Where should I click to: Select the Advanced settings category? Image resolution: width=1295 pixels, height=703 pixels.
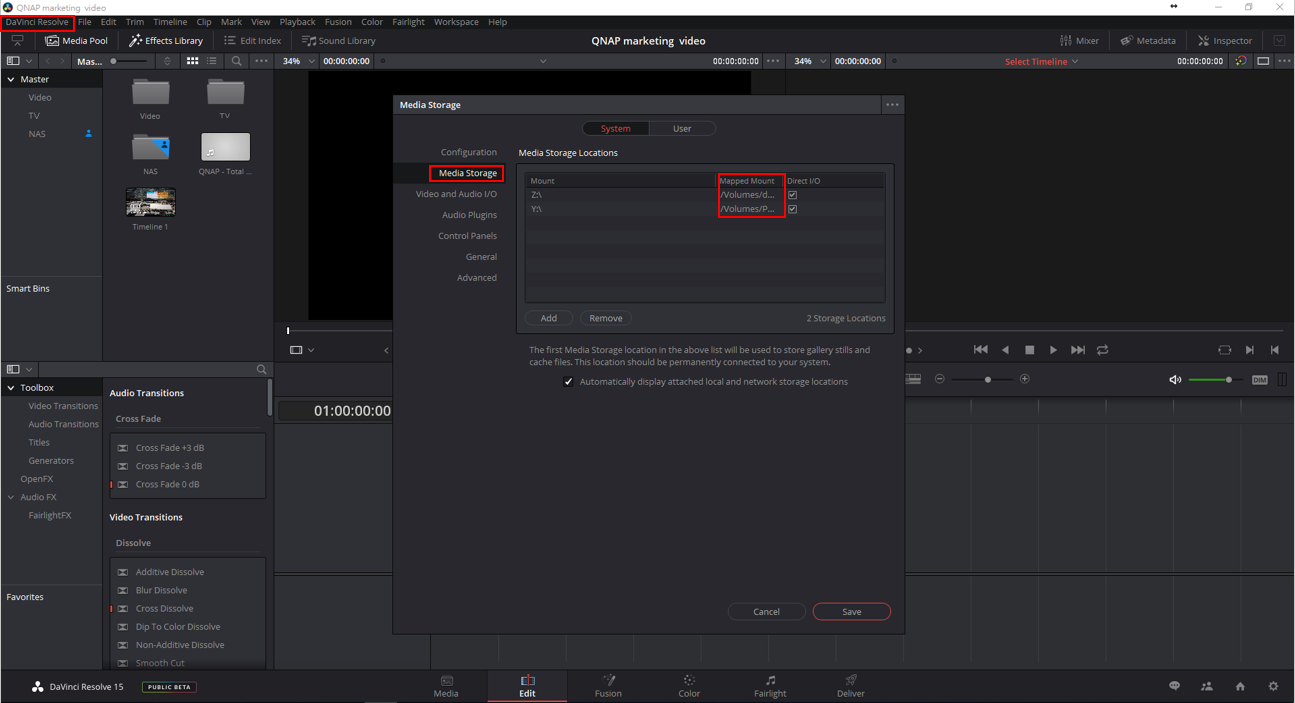(x=477, y=278)
